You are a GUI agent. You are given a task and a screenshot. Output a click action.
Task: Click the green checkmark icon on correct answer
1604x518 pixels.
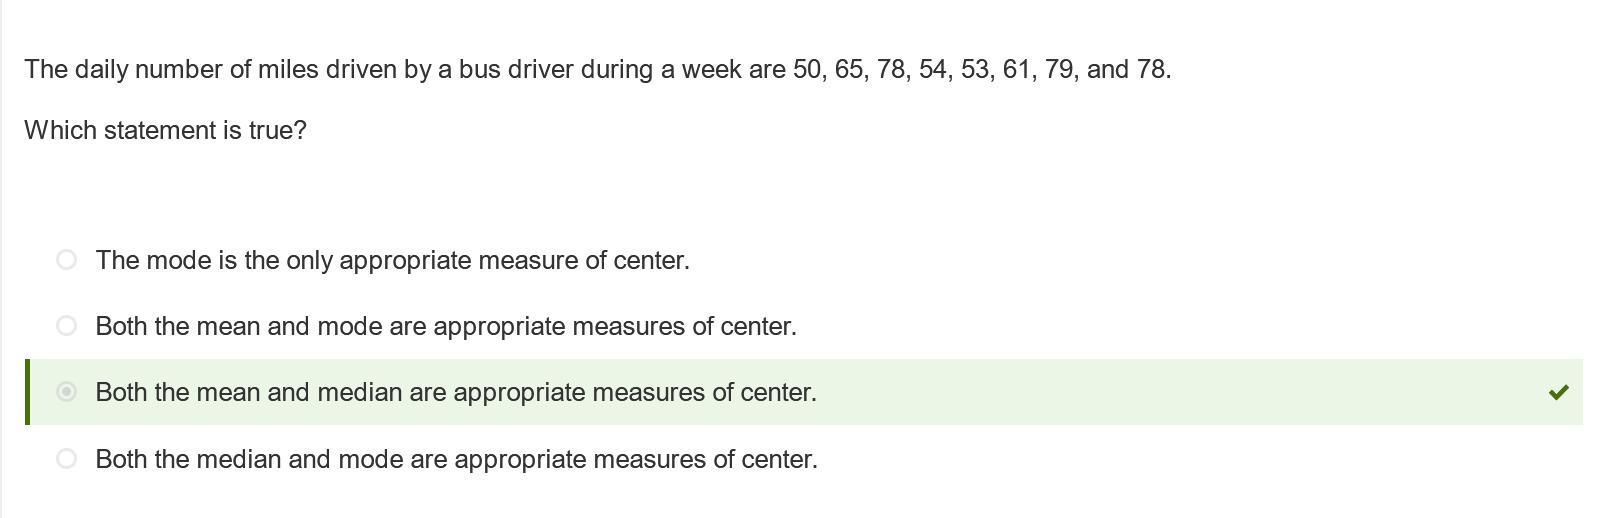click(x=1558, y=392)
